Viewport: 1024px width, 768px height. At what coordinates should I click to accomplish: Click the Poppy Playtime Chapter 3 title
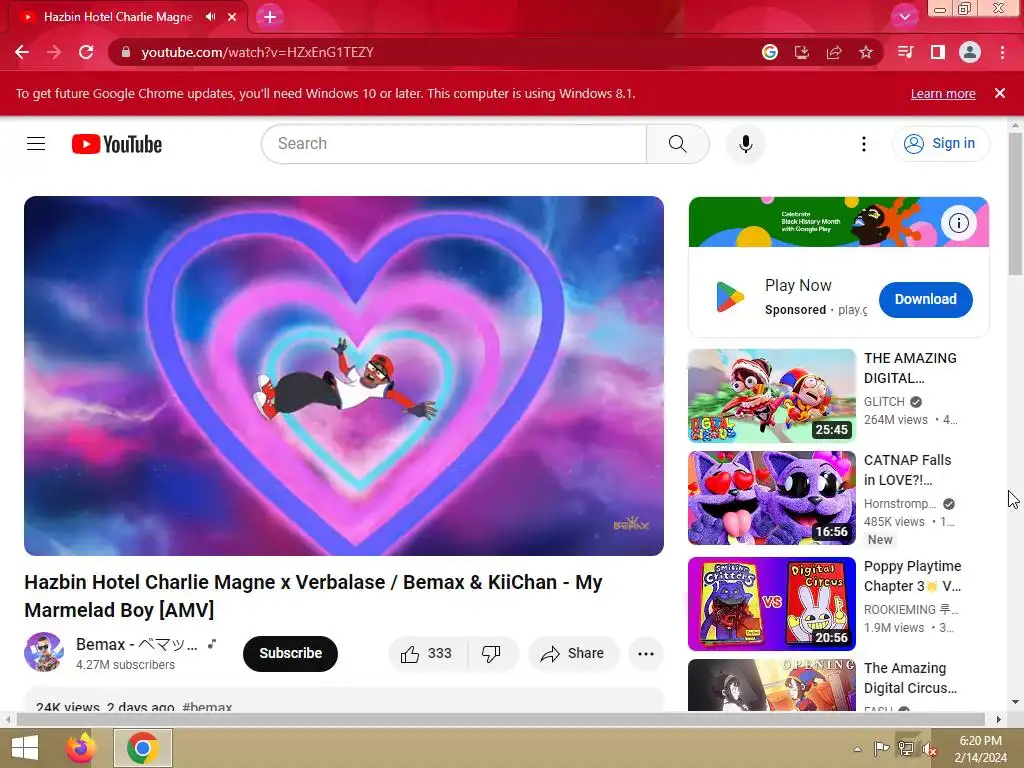[x=912, y=576]
